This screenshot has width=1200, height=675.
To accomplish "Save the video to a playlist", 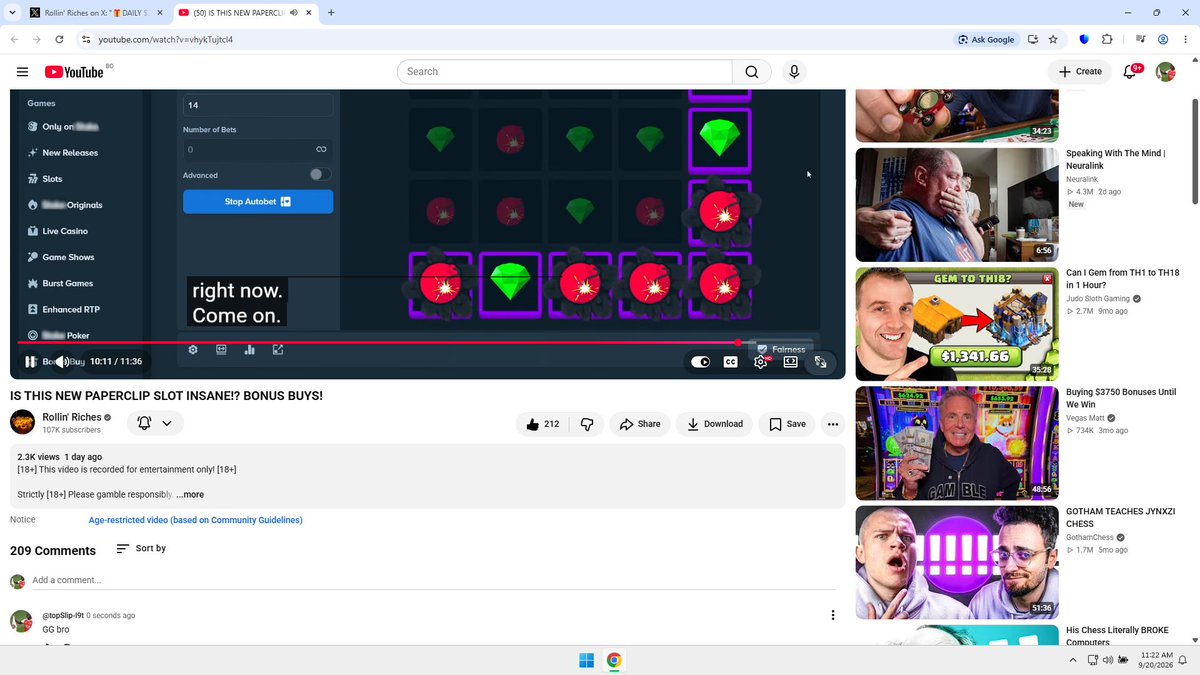I will tap(787, 424).
